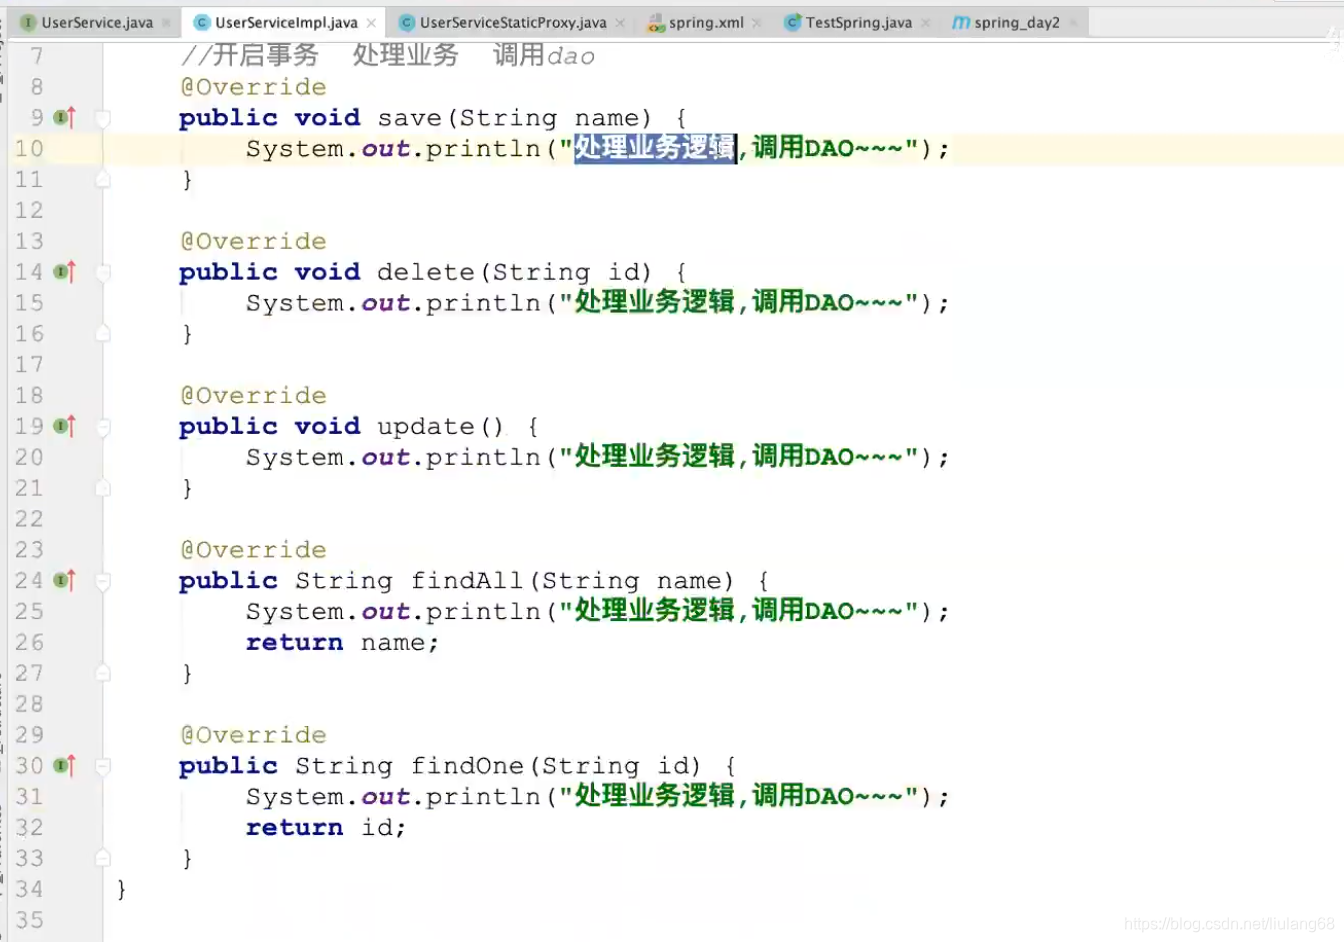Screen dimensions: 1344x942
Task: Close the spring_day2 tab
Action: (1072, 23)
